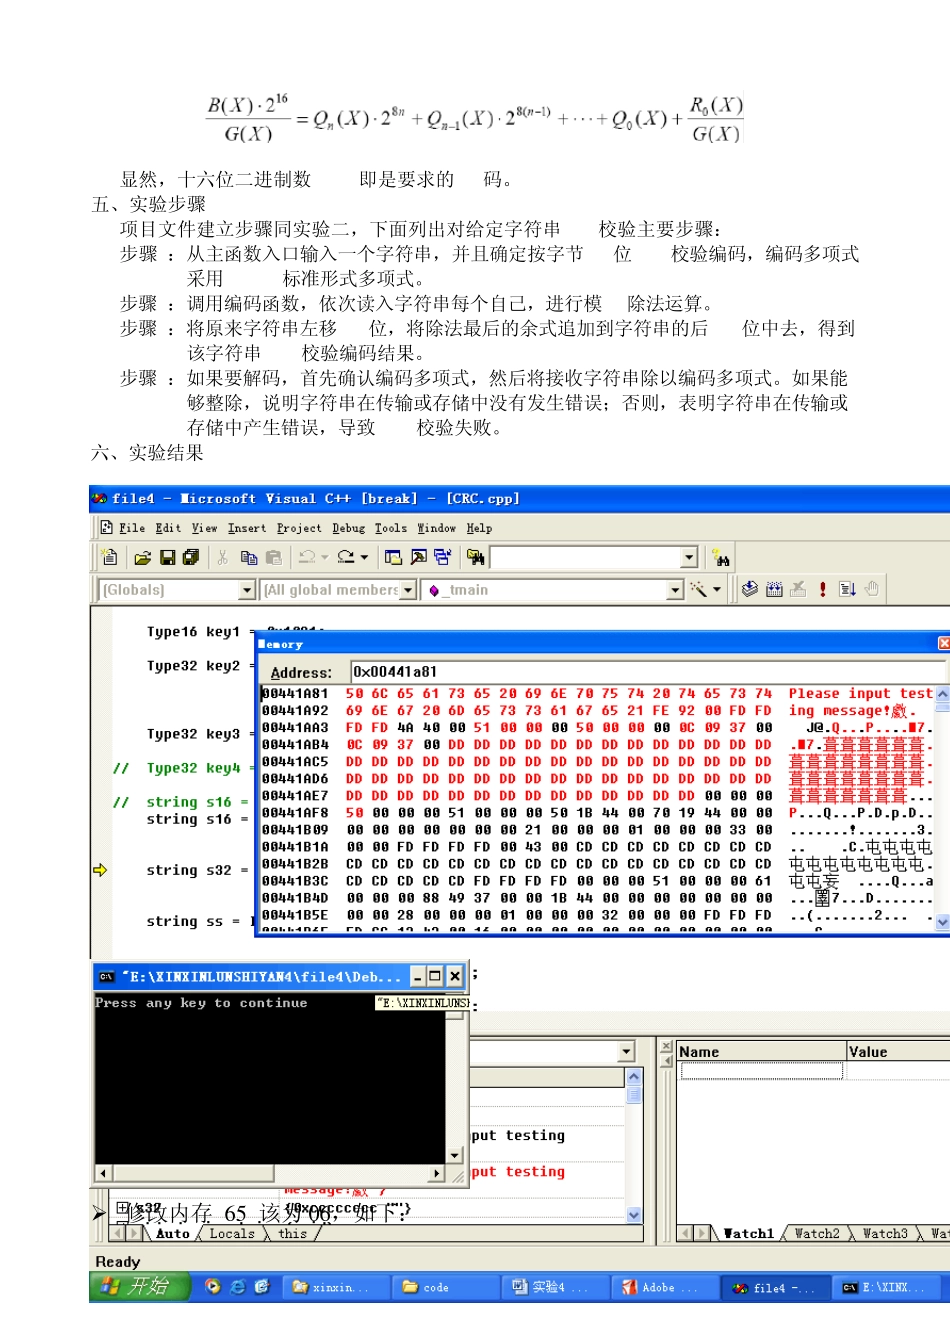Click the Redo arrow icon

pos(346,557)
